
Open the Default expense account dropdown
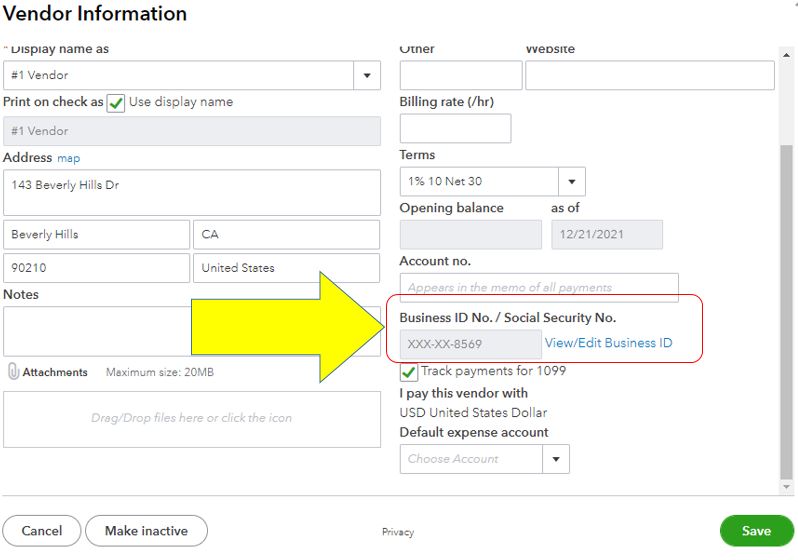(x=556, y=459)
